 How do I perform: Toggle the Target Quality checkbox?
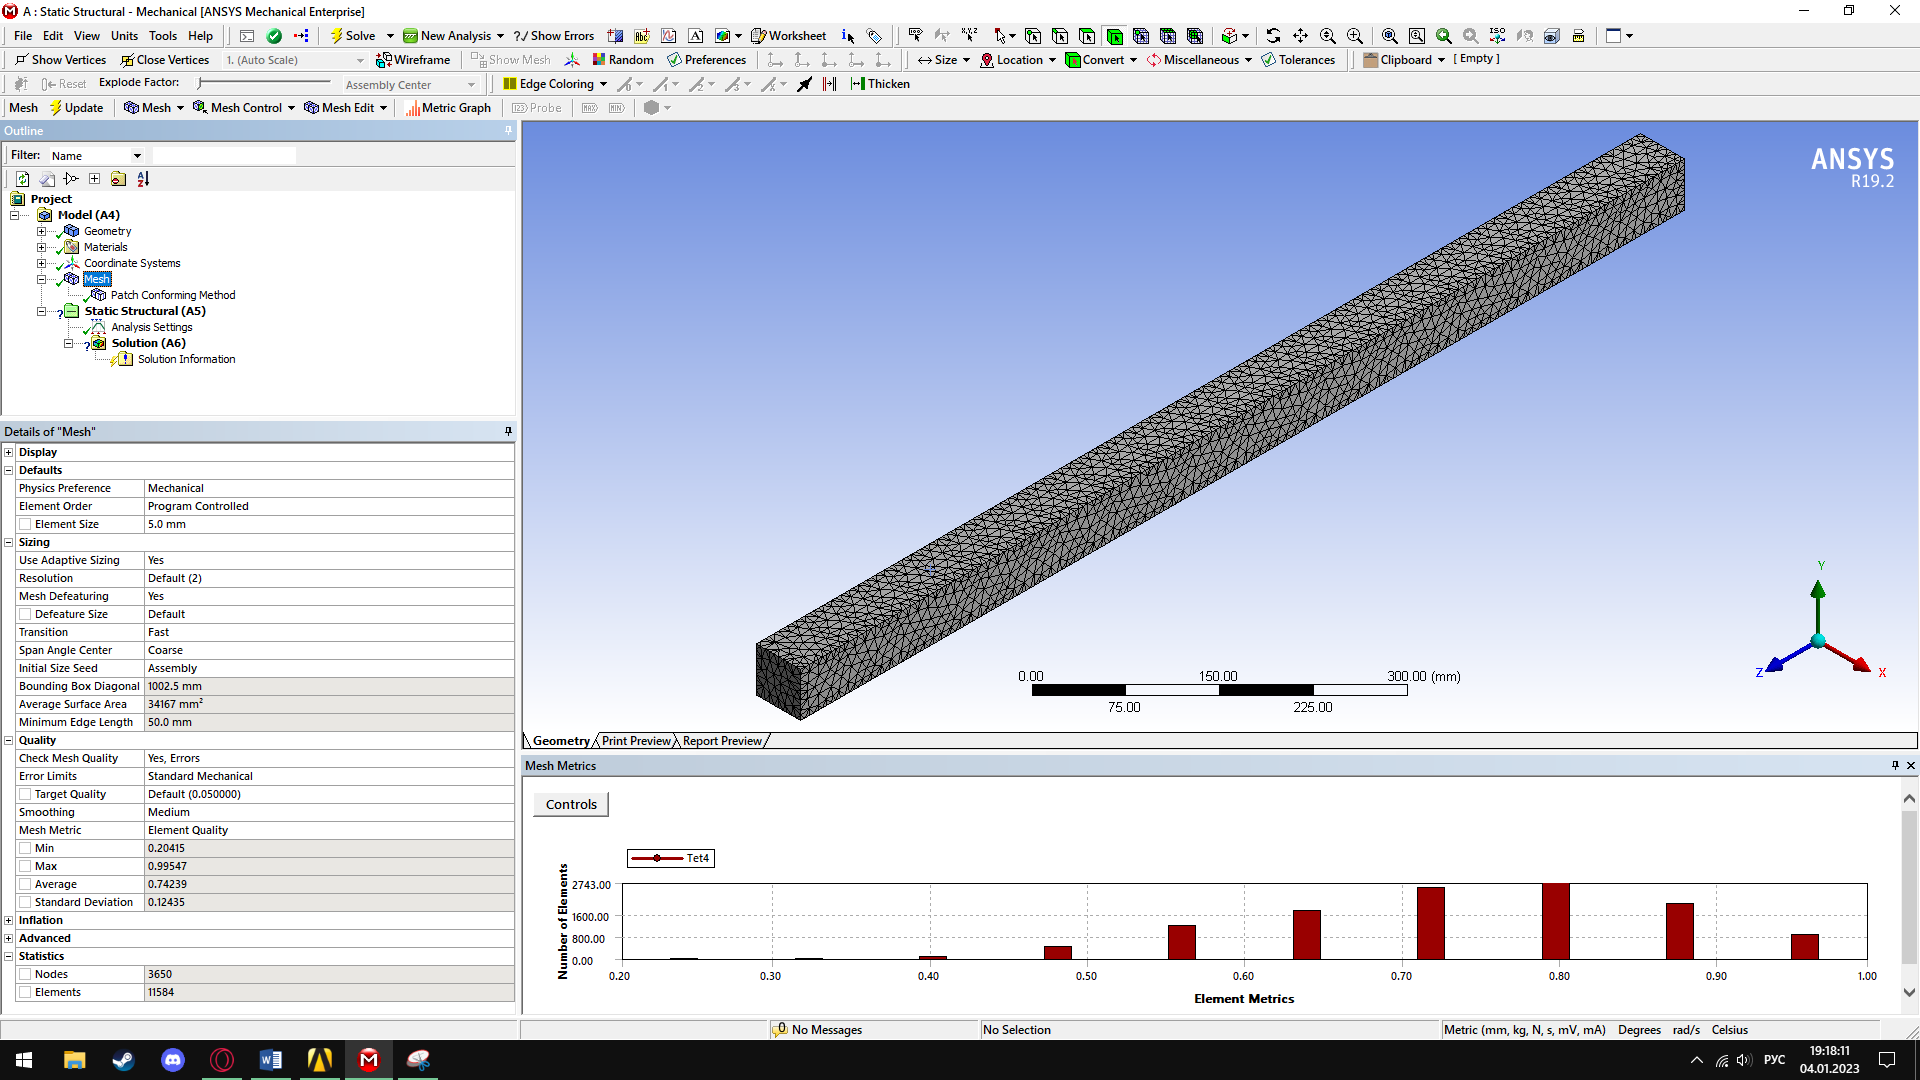point(25,794)
